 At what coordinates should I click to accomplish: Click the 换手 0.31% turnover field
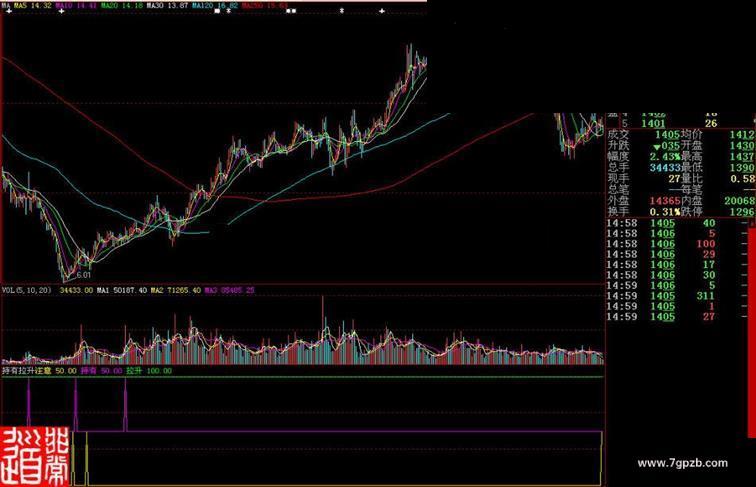click(x=644, y=212)
